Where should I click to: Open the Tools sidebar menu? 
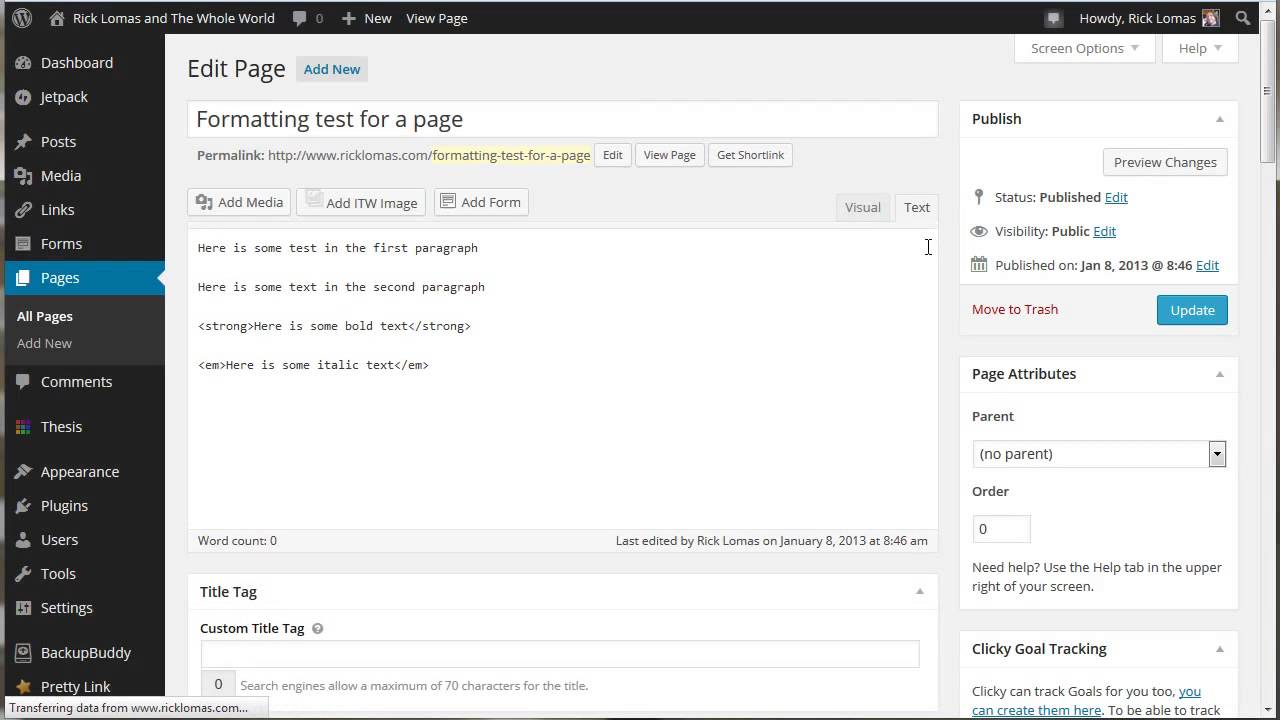58,574
